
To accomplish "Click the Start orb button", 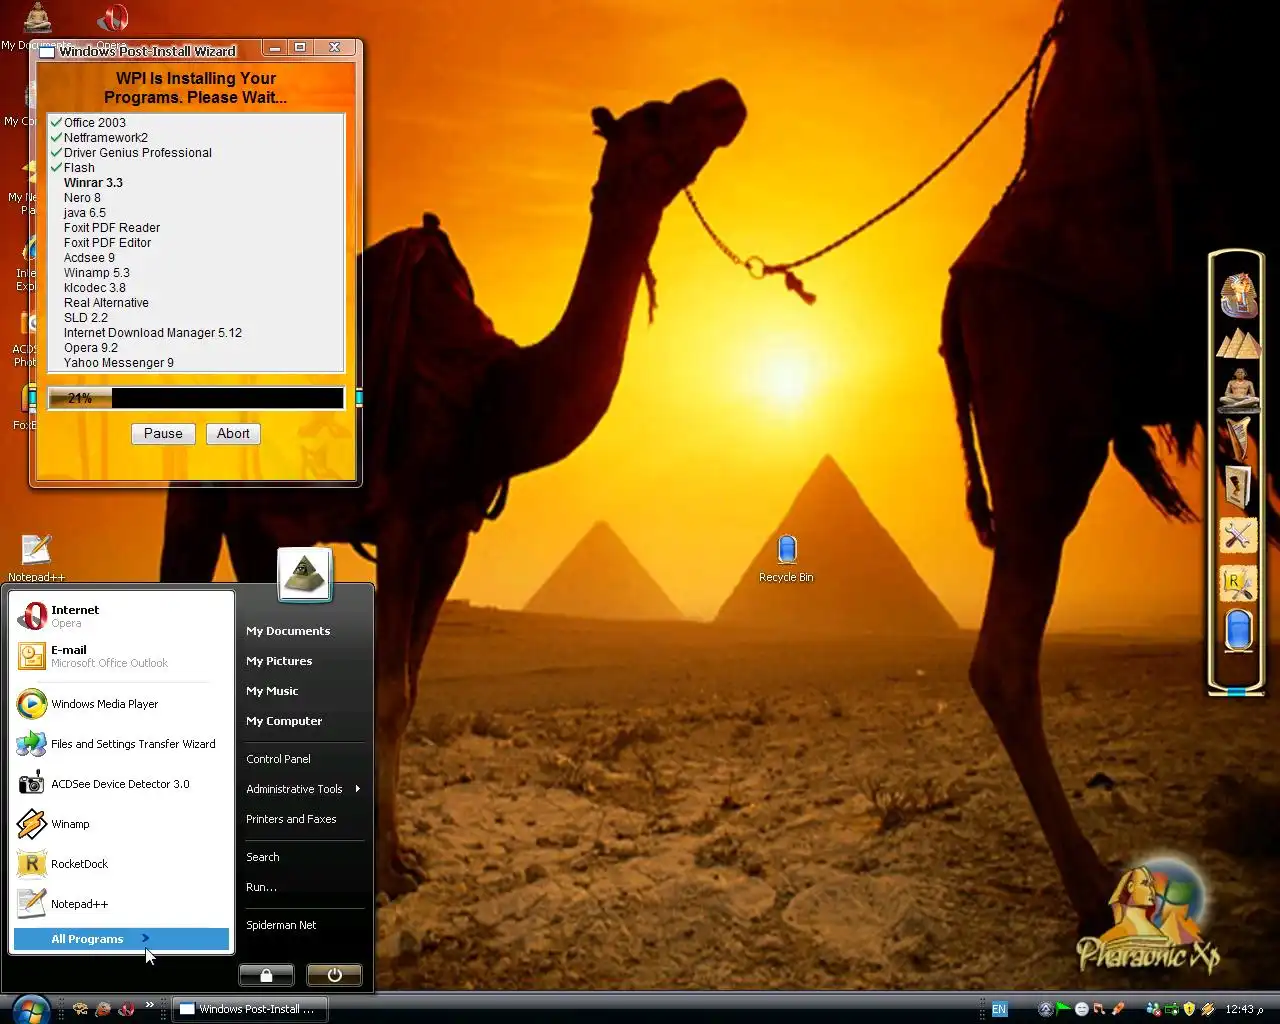I will [x=30, y=1008].
